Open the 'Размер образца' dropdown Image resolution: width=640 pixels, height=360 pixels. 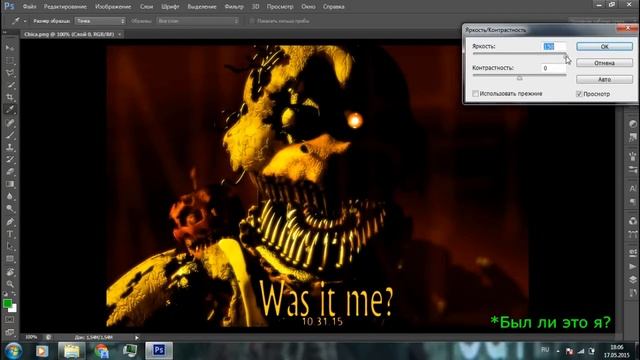point(100,20)
